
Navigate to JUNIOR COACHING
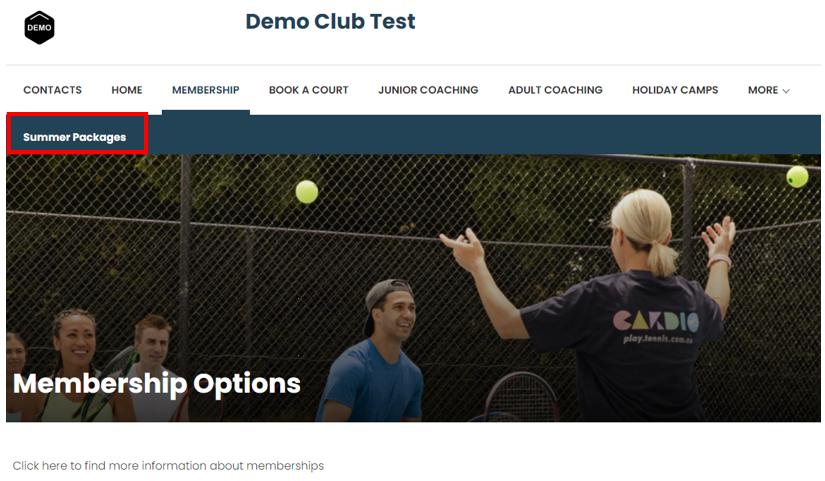[428, 90]
